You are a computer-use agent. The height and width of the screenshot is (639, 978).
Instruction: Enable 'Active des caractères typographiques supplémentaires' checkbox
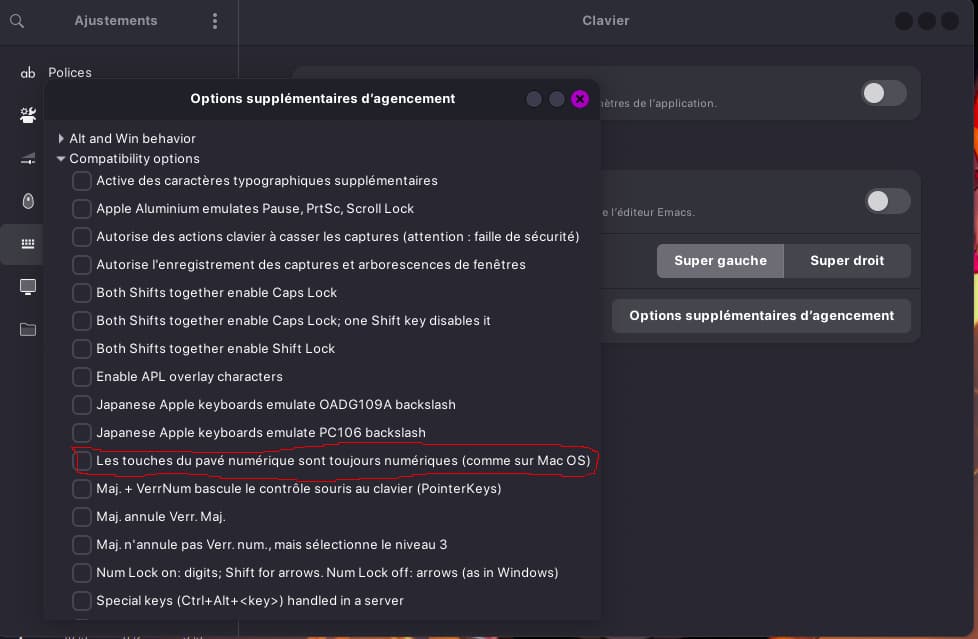[82, 181]
